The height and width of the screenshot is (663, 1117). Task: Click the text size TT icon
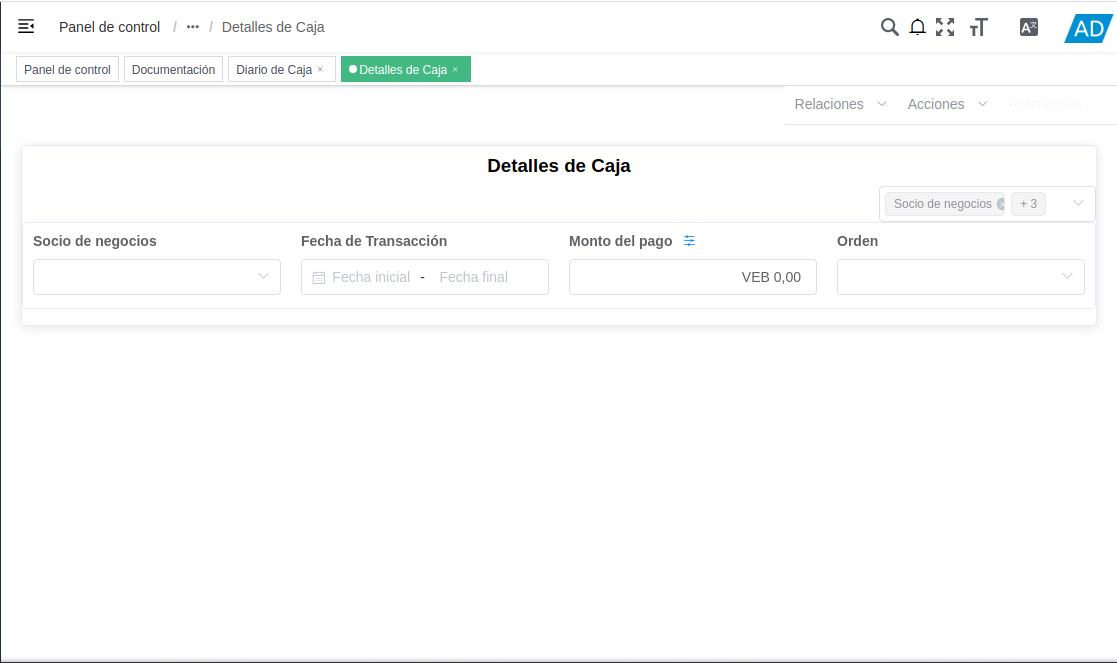coord(978,27)
